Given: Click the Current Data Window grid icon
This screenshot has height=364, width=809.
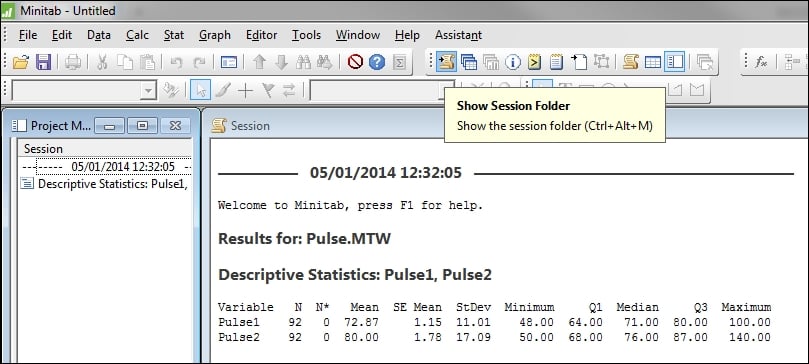Looking at the screenshot, I should coord(653,62).
